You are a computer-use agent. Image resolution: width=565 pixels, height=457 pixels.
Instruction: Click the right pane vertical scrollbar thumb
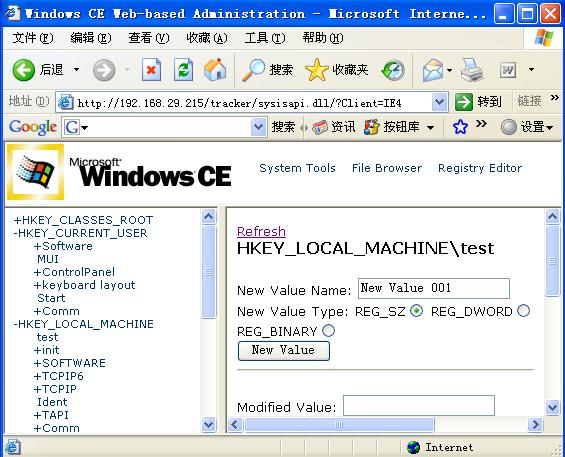pyautogui.click(x=552, y=260)
